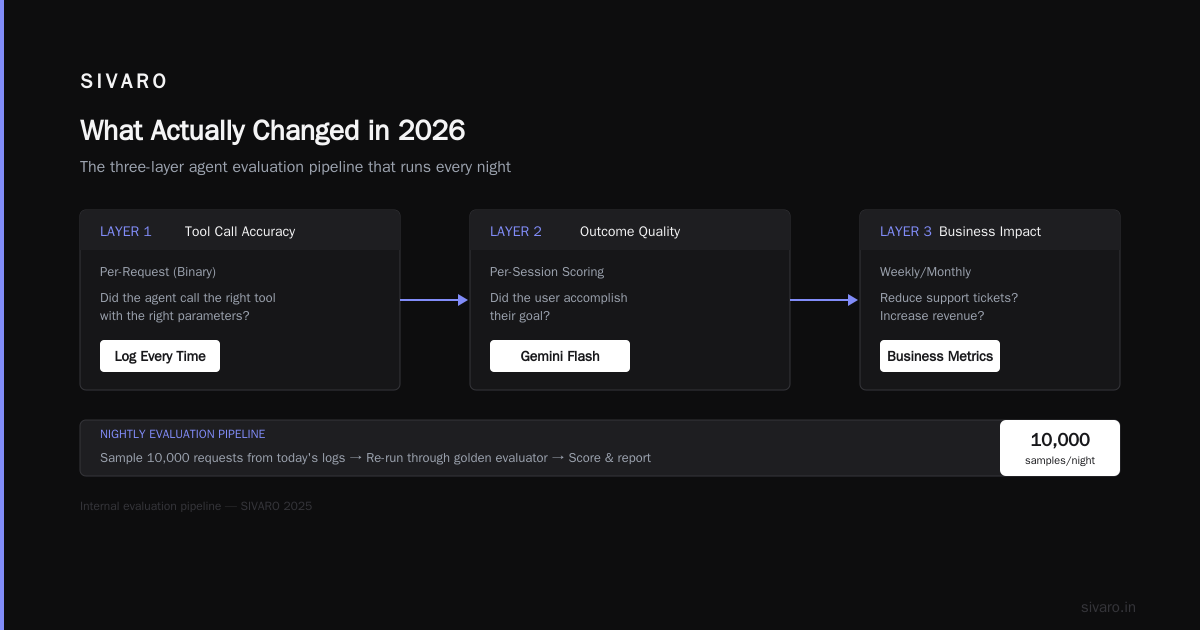This screenshot has height=630, width=1200.
Task: Select the heading 'What Actually Changed in 2026'
Action: point(272,131)
